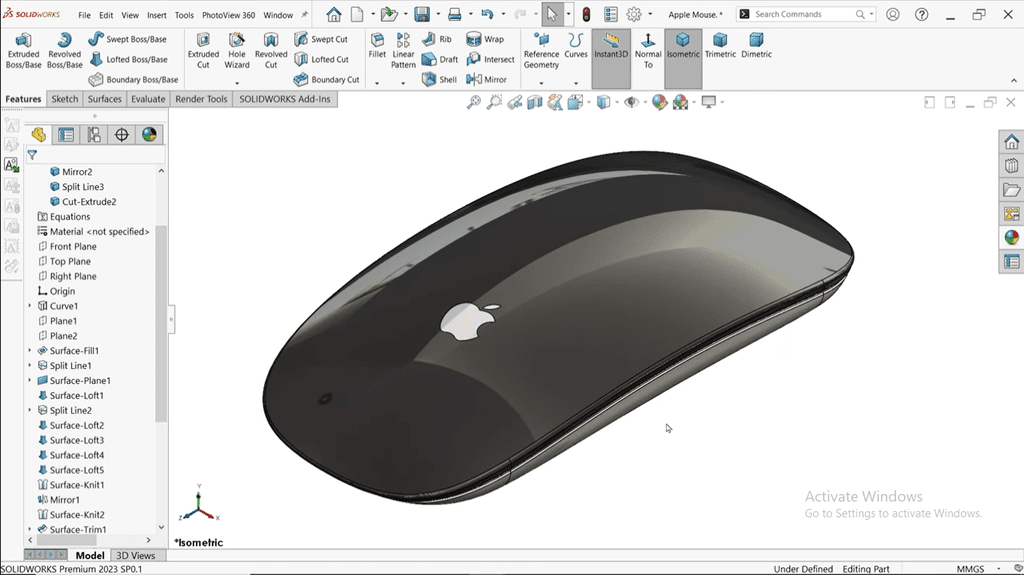
Task: Select the Extruded Boss/Base tool
Action: 24,50
